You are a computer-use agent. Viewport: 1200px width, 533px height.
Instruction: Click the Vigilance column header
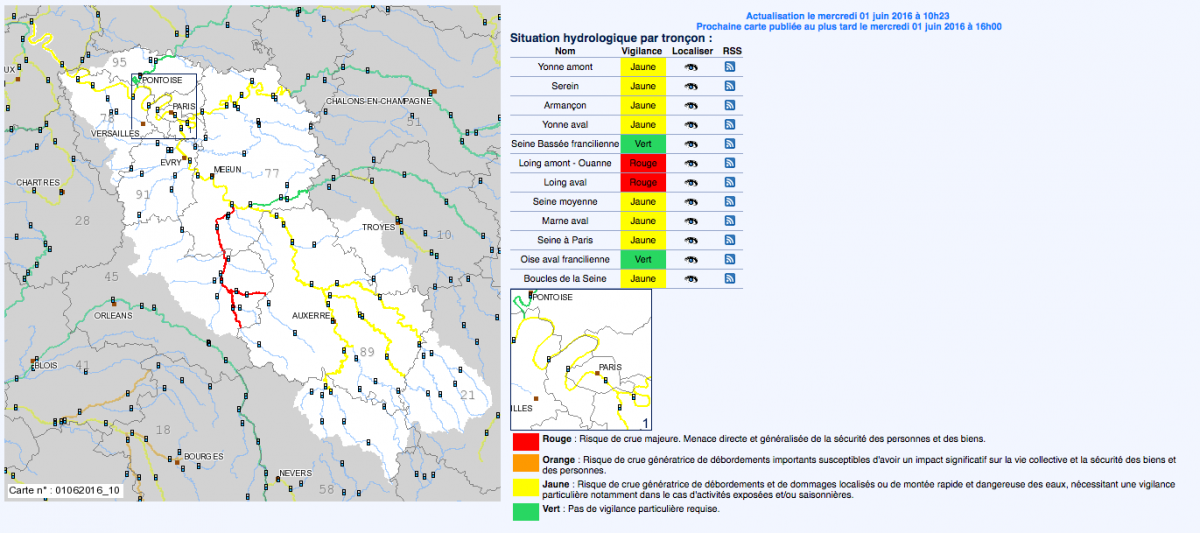642,49
